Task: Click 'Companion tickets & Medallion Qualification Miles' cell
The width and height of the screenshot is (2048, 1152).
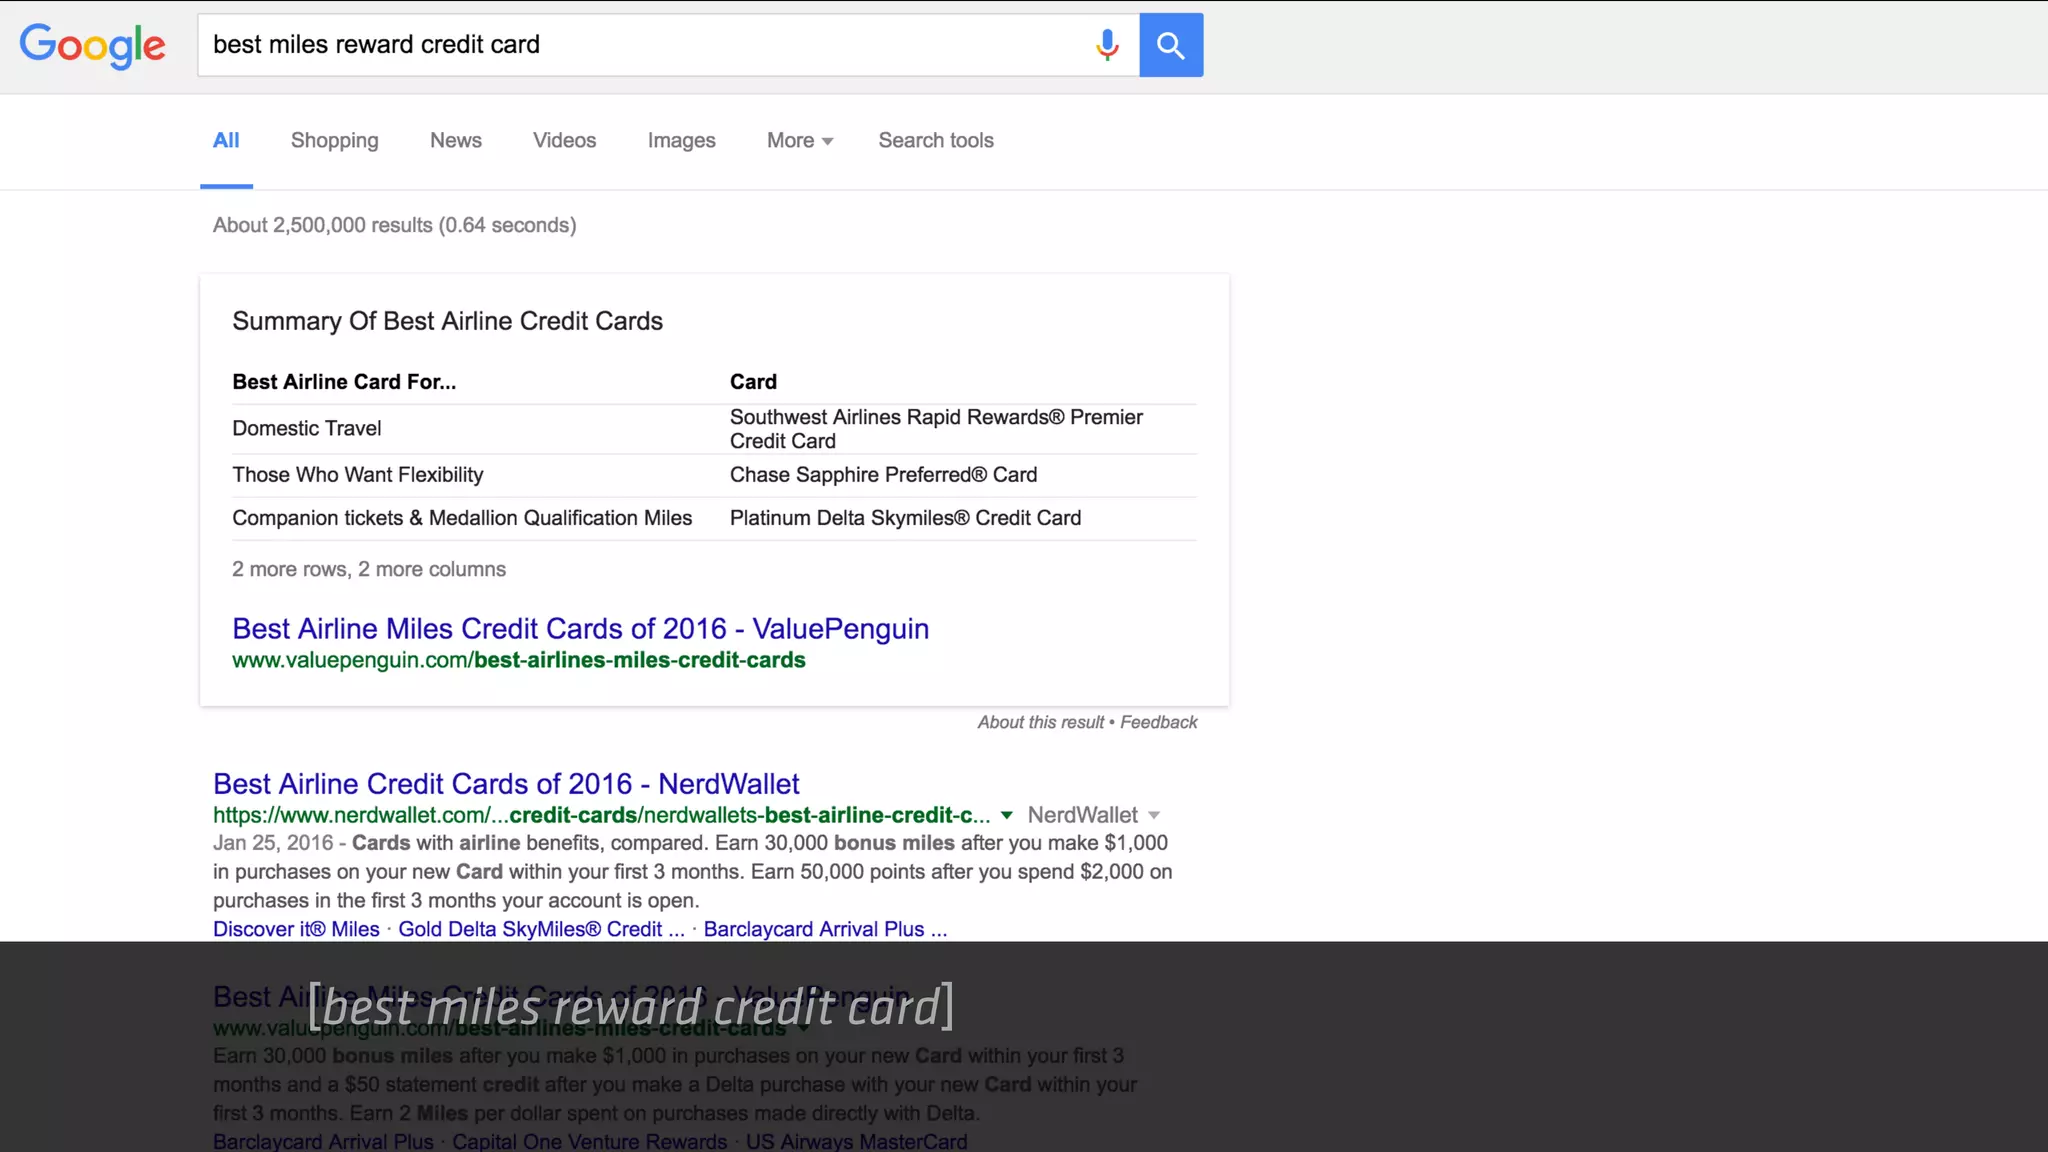Action: point(462,518)
